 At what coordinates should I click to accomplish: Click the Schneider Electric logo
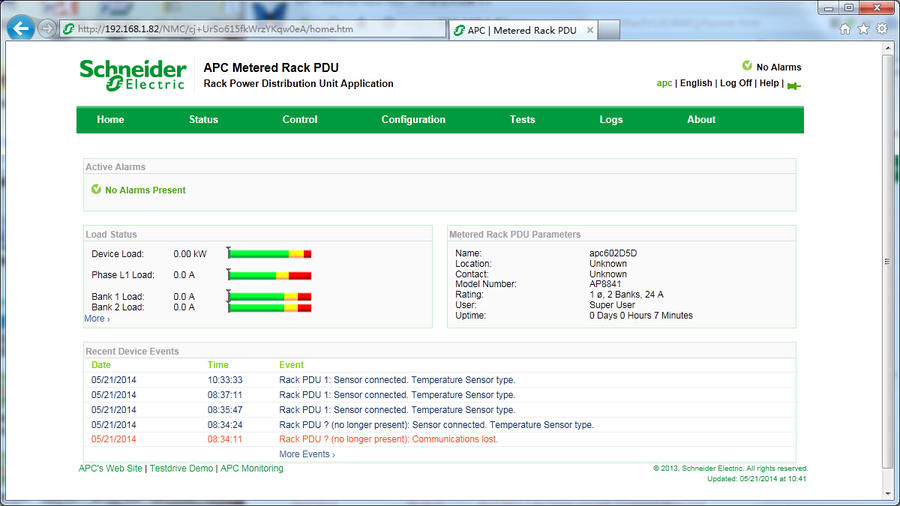click(133, 75)
